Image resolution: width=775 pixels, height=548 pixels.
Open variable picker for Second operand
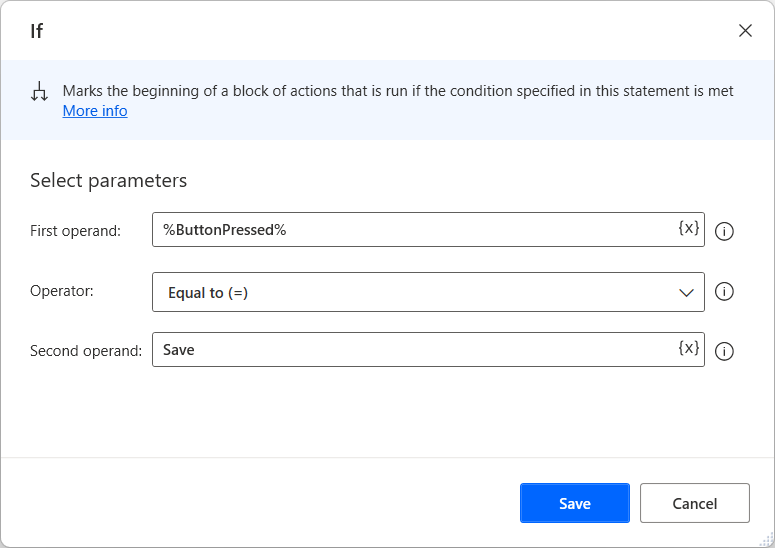point(689,348)
